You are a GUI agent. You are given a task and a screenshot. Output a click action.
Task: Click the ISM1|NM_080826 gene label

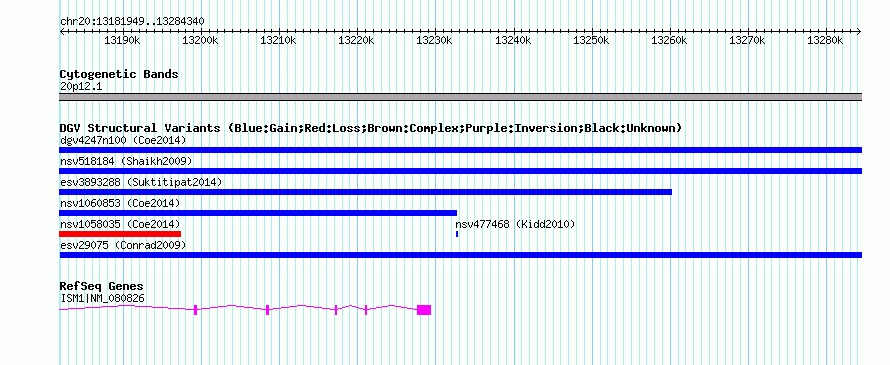[102, 298]
